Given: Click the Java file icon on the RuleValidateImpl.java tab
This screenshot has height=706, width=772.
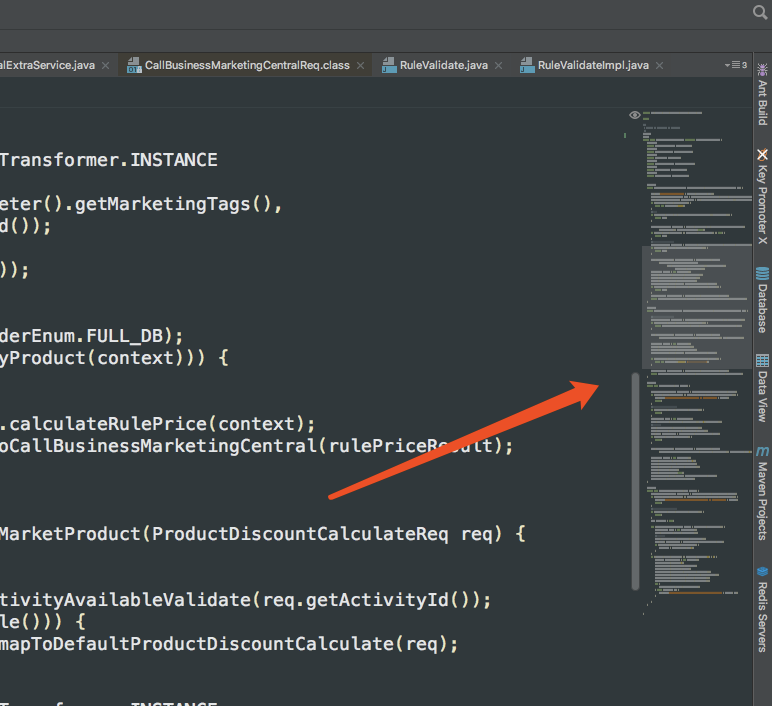Looking at the screenshot, I should [x=527, y=65].
